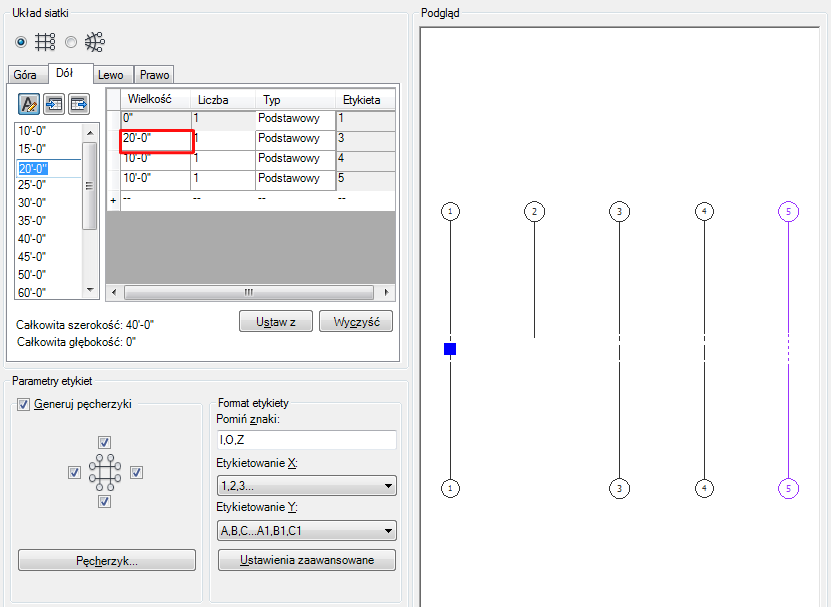Screen dimensions: 831x607
Task: Click the Etykieta column header
Action: coord(365,100)
